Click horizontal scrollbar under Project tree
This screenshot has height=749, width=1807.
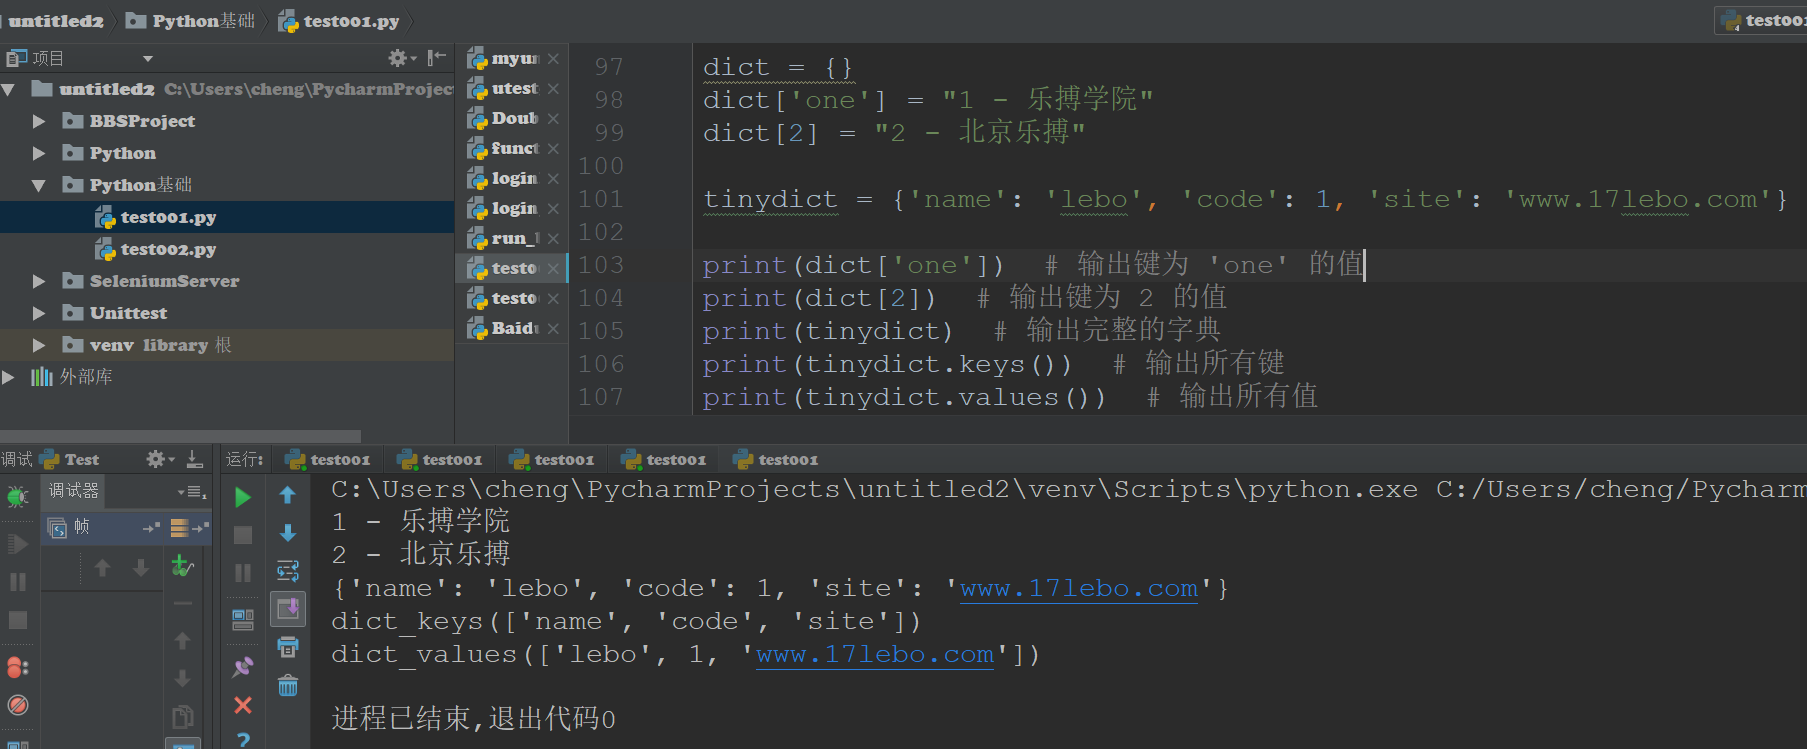181,436
